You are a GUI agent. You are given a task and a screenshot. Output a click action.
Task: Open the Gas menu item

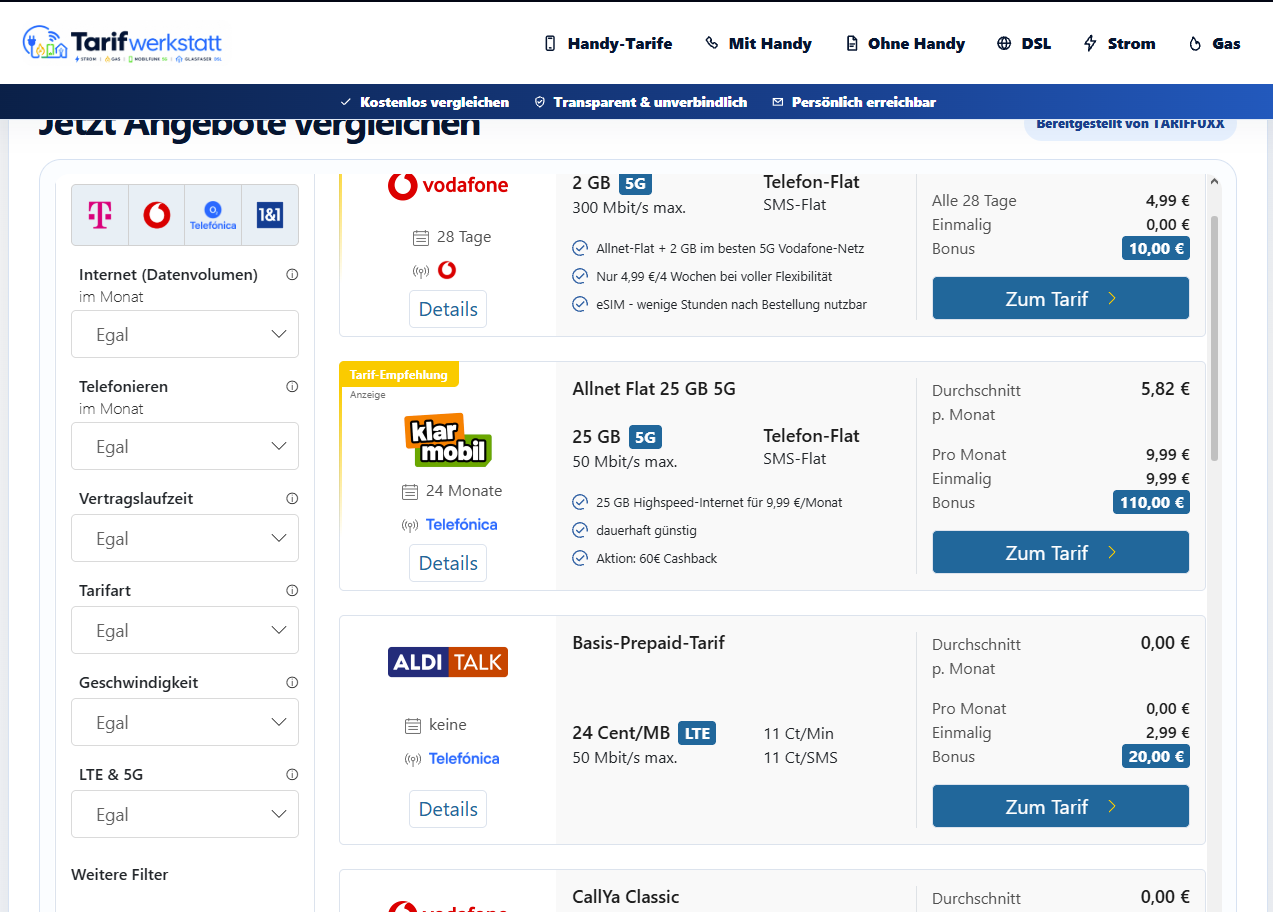point(1214,44)
